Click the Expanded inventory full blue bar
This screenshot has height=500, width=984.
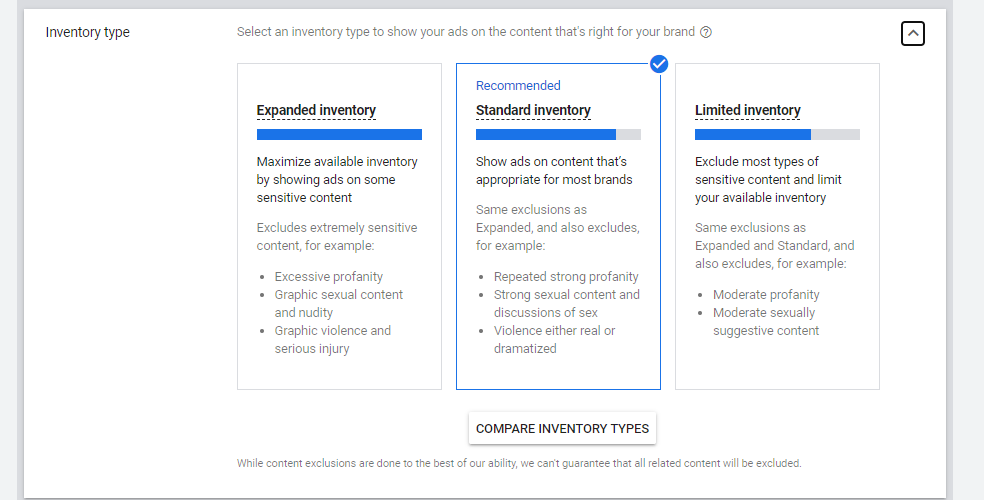tap(340, 134)
